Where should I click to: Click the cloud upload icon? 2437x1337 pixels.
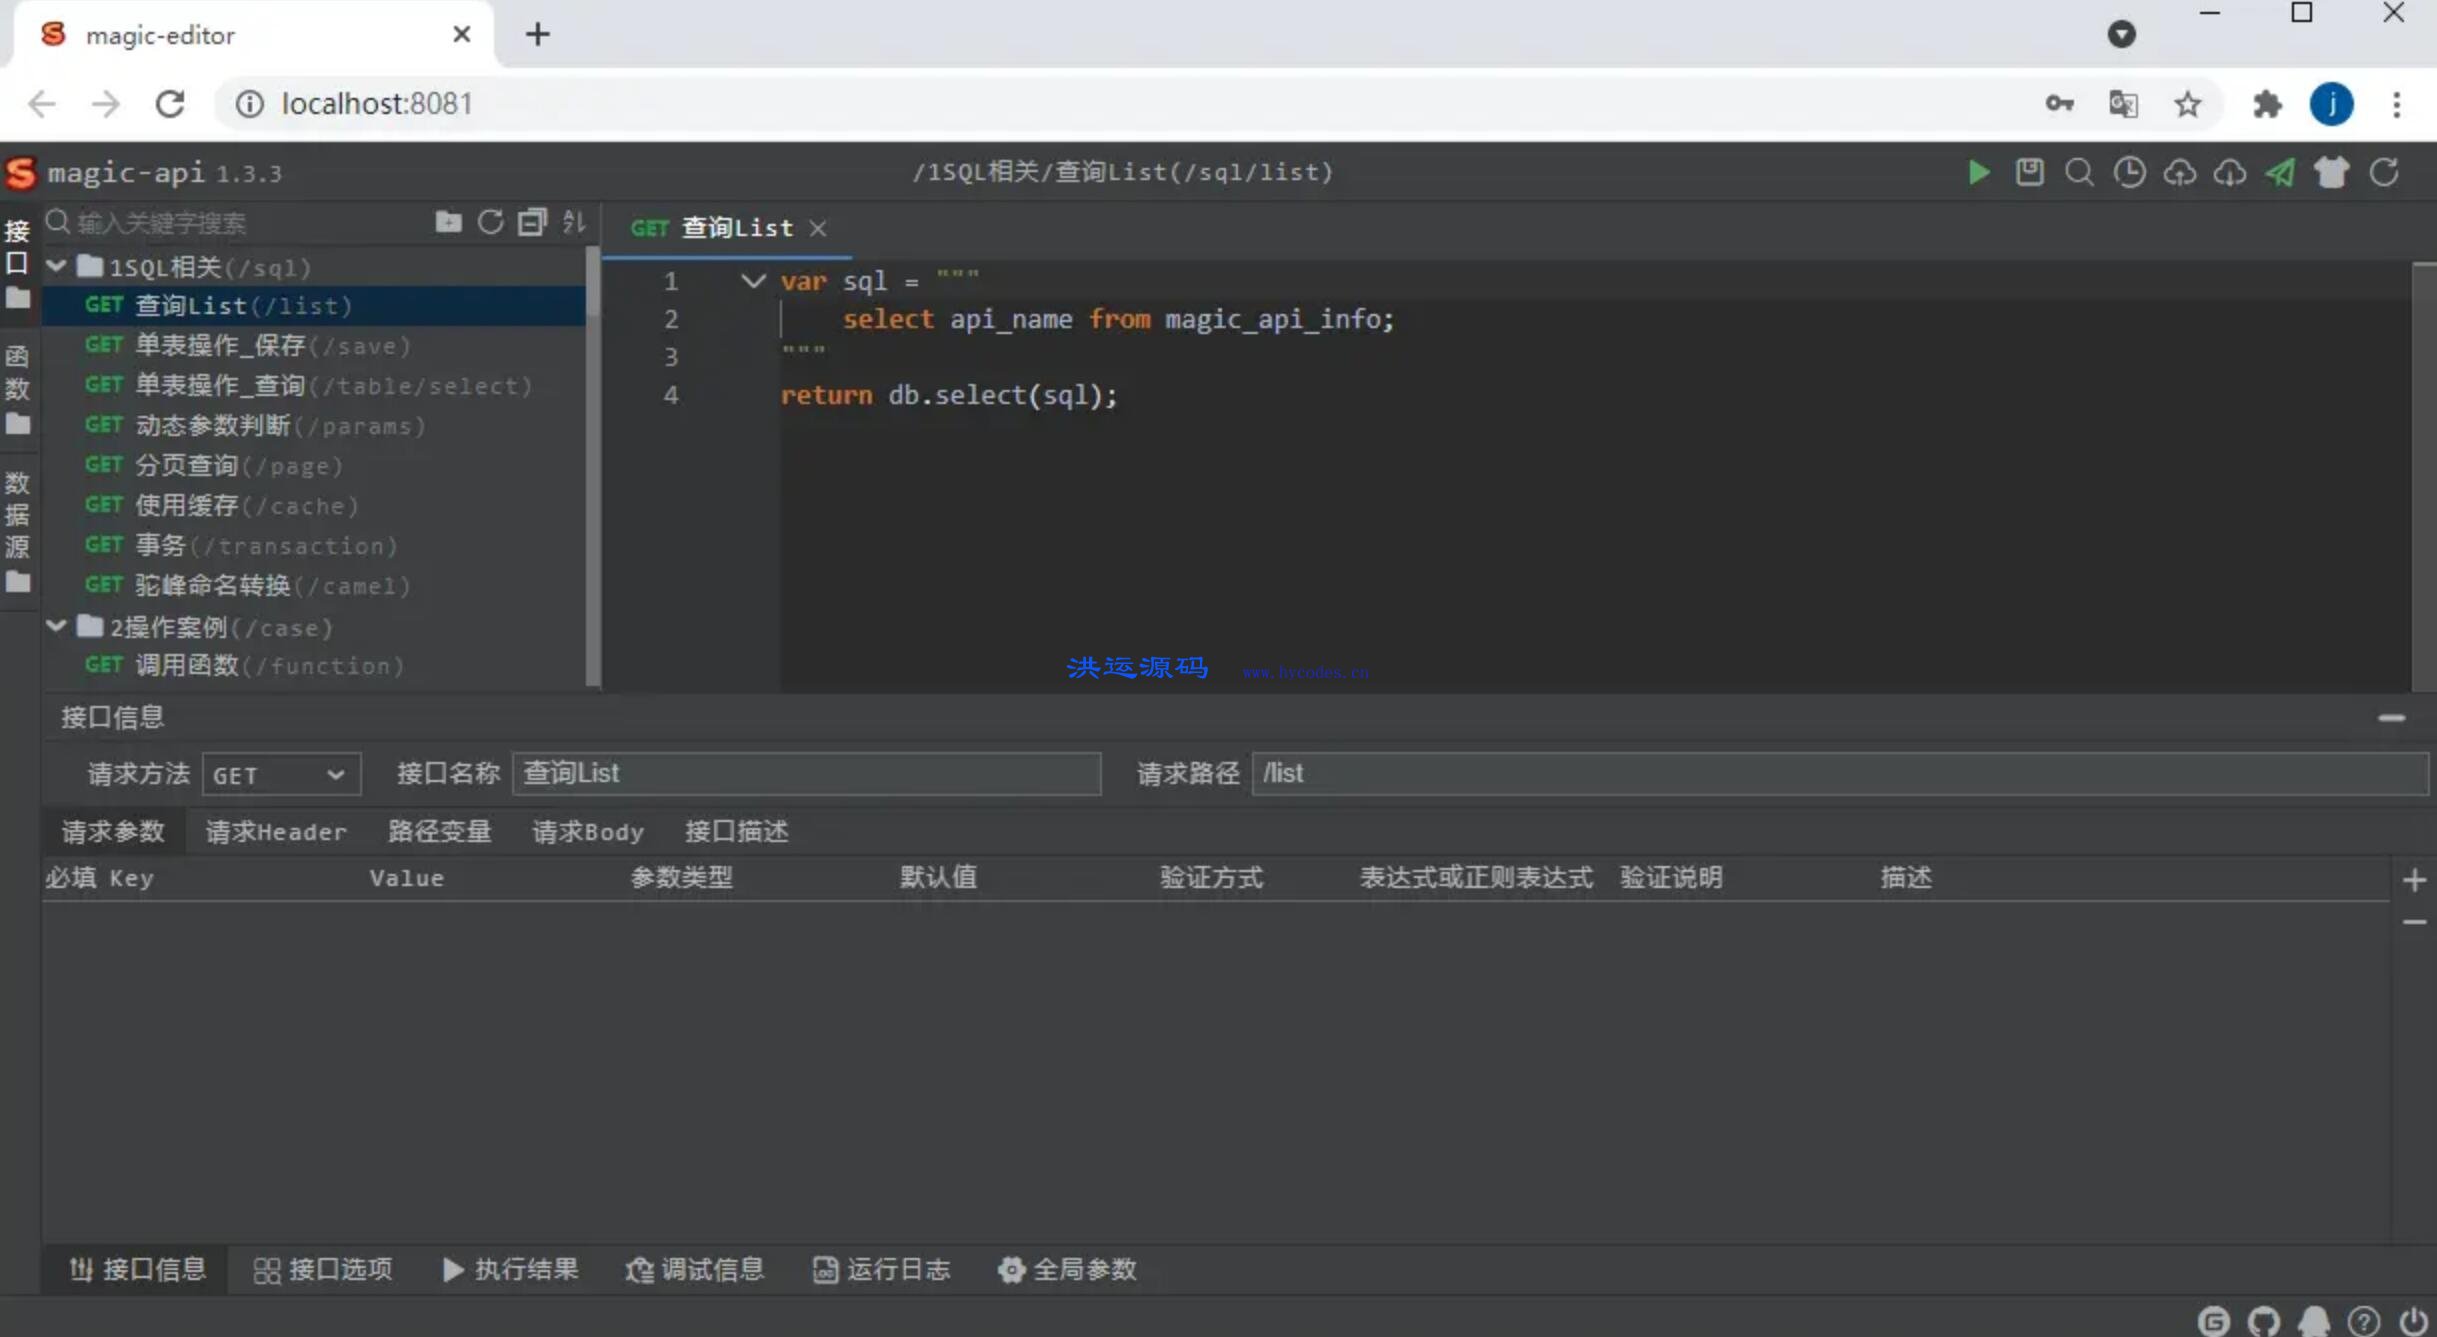click(2180, 172)
